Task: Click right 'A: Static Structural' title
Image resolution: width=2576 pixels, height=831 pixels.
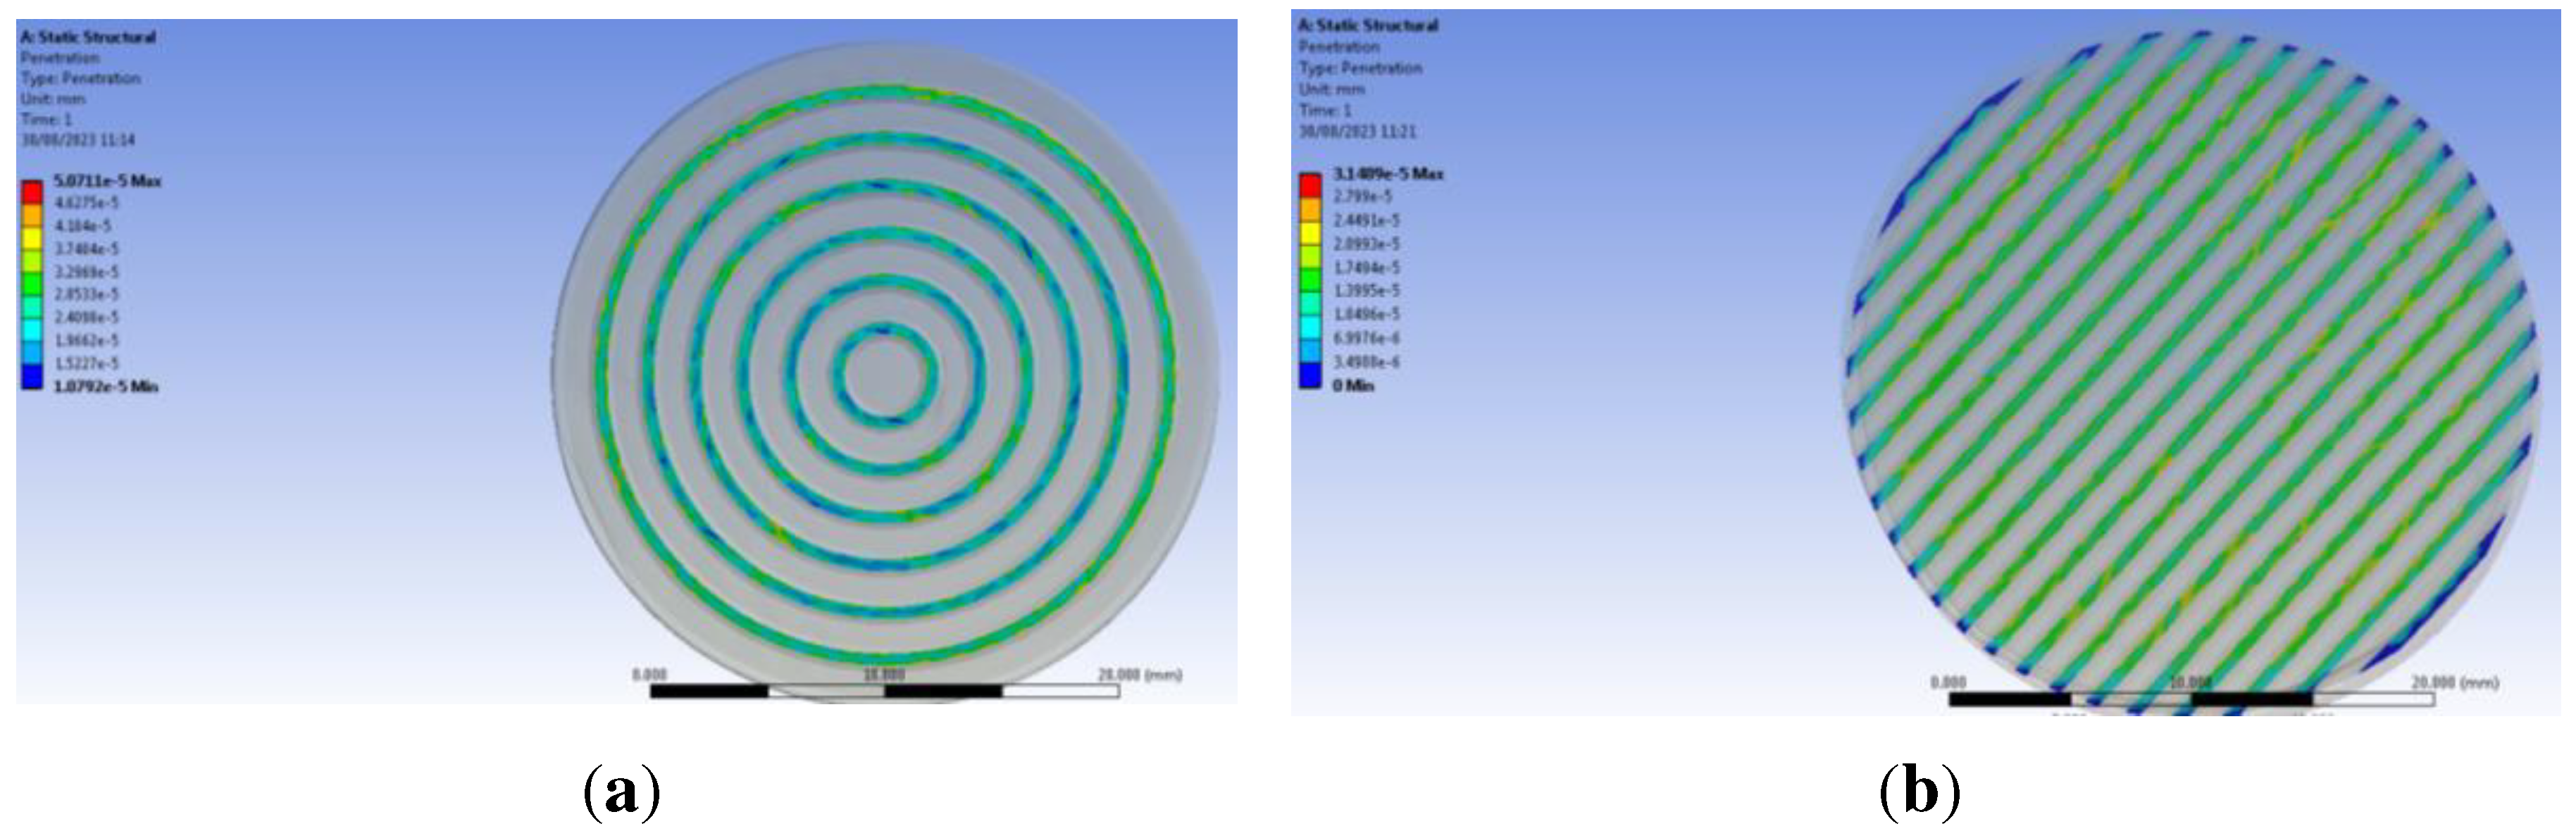Action: pyautogui.click(x=1368, y=25)
